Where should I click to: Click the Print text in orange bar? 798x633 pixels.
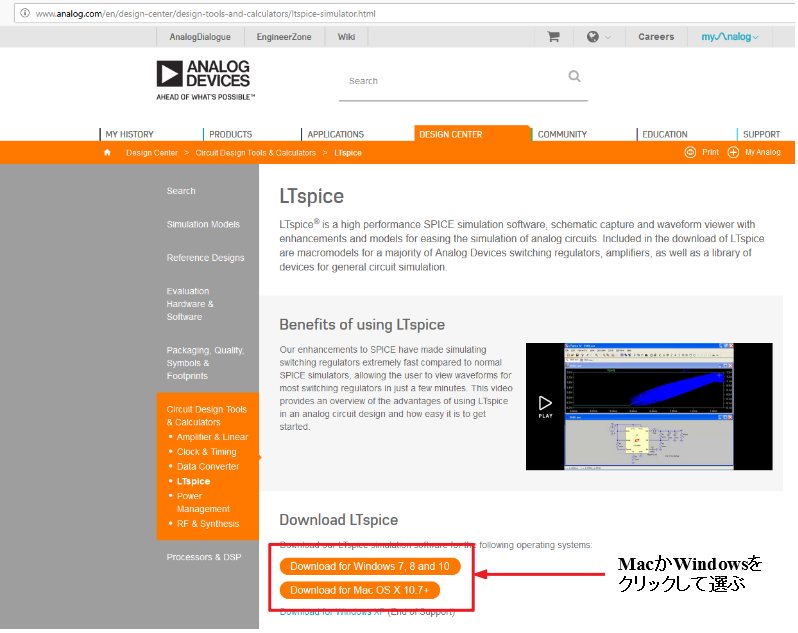[710, 152]
